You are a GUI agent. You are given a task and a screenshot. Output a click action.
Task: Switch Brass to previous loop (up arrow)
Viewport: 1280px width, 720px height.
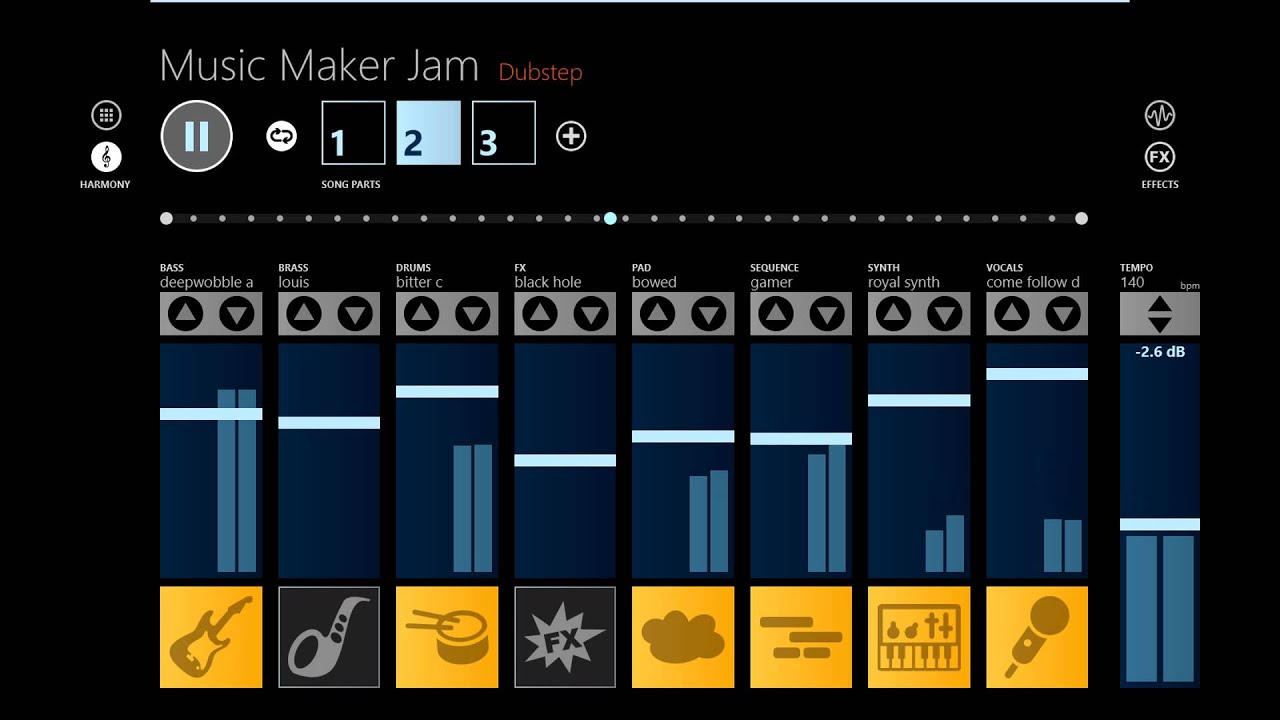point(303,314)
